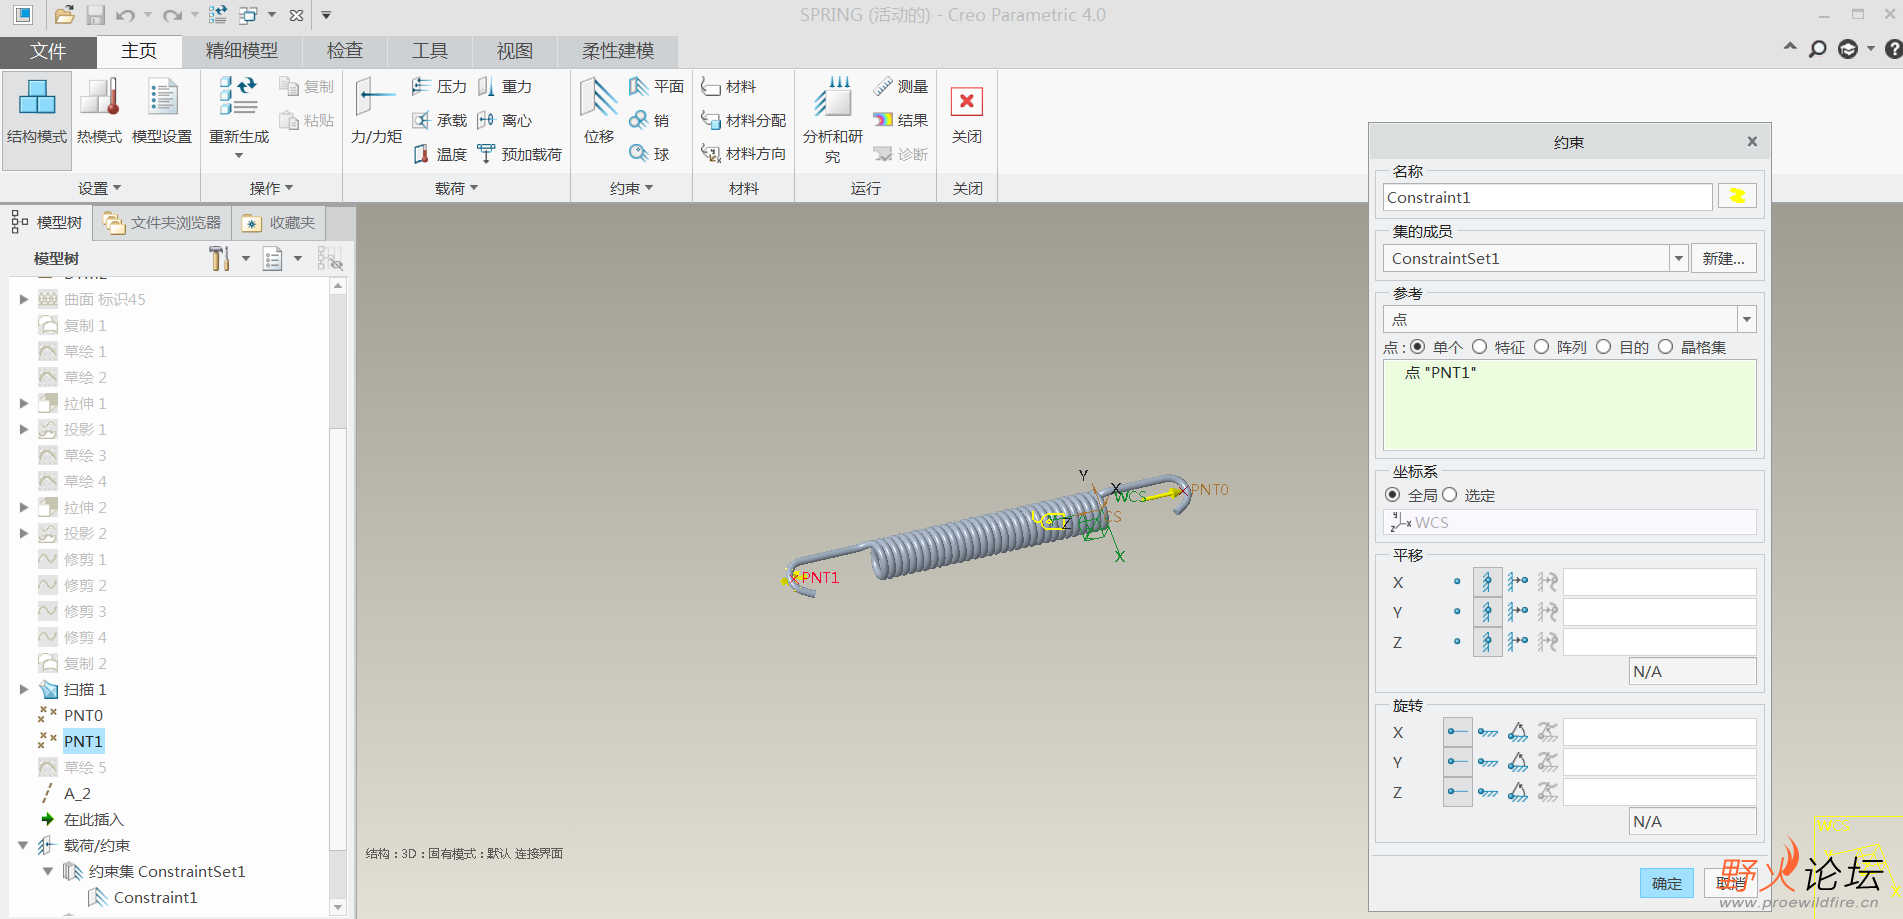The width and height of the screenshot is (1903, 919).
Task: Set rotation X to fixed
Action: click(x=1487, y=732)
